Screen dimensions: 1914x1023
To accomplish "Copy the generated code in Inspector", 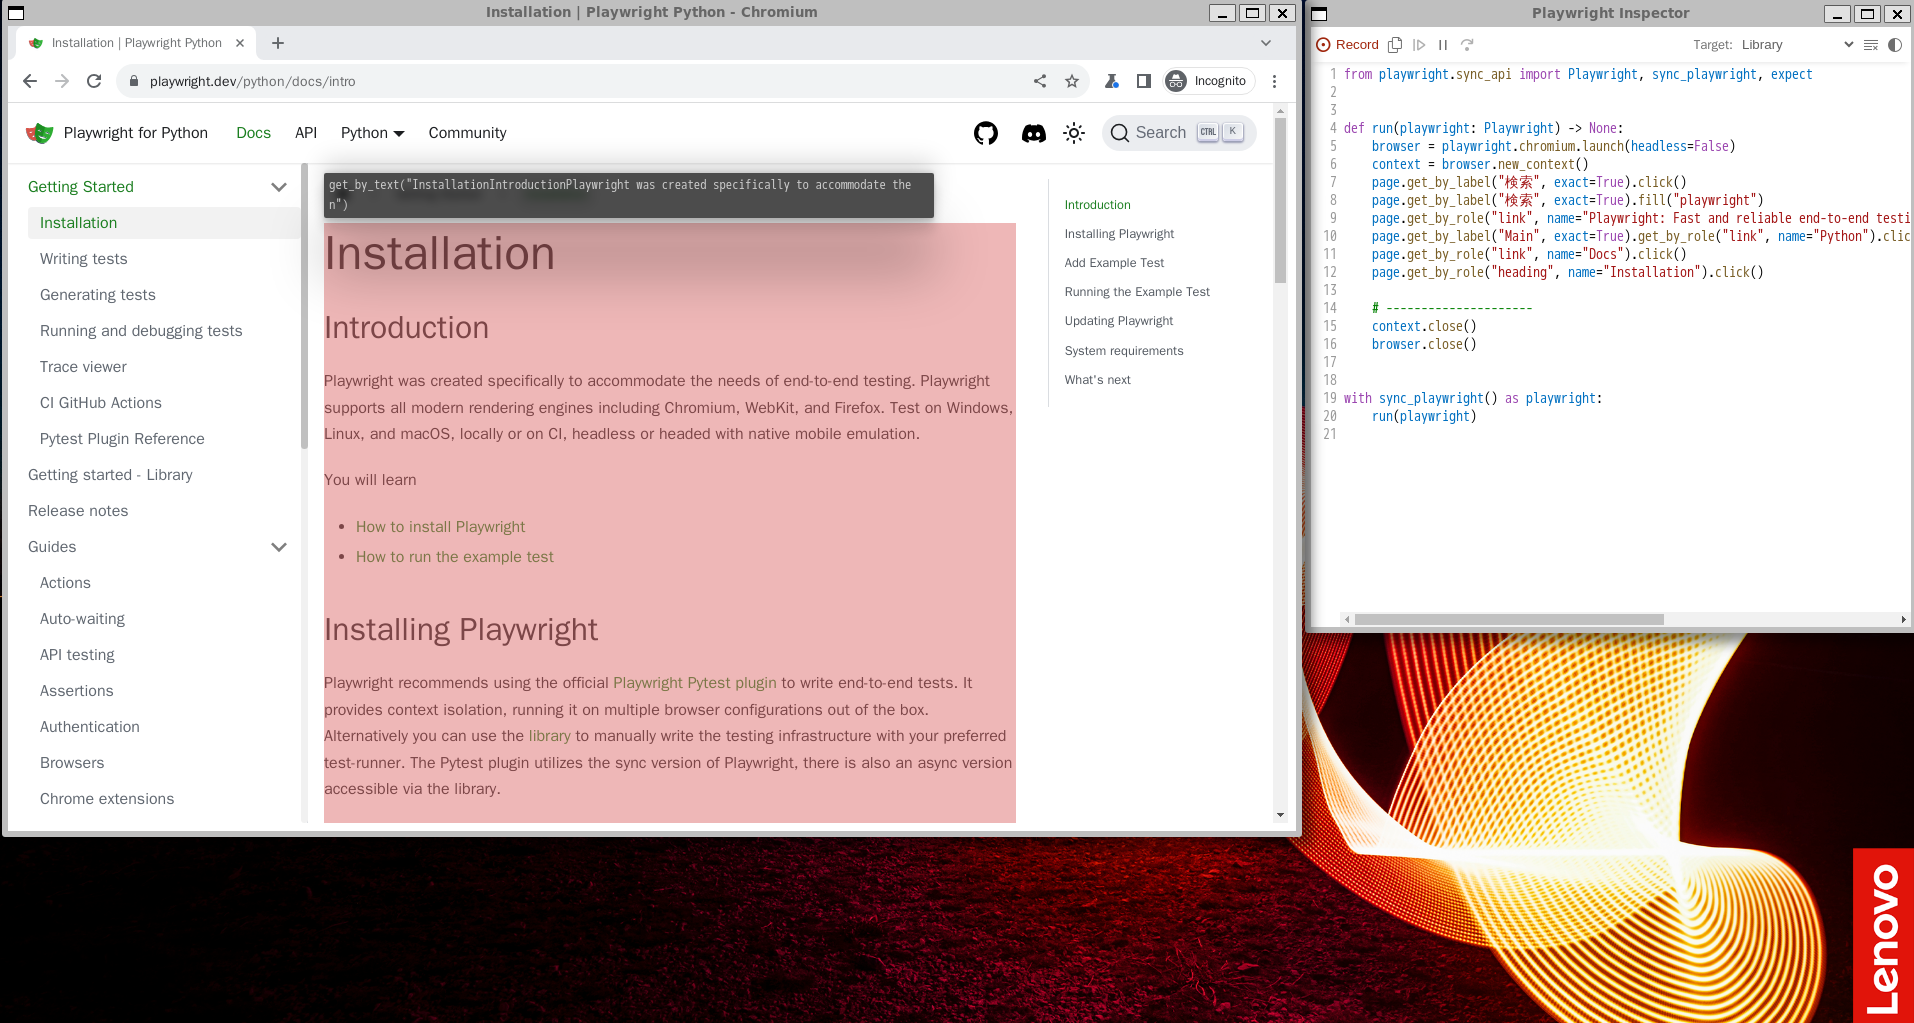I will [1395, 45].
